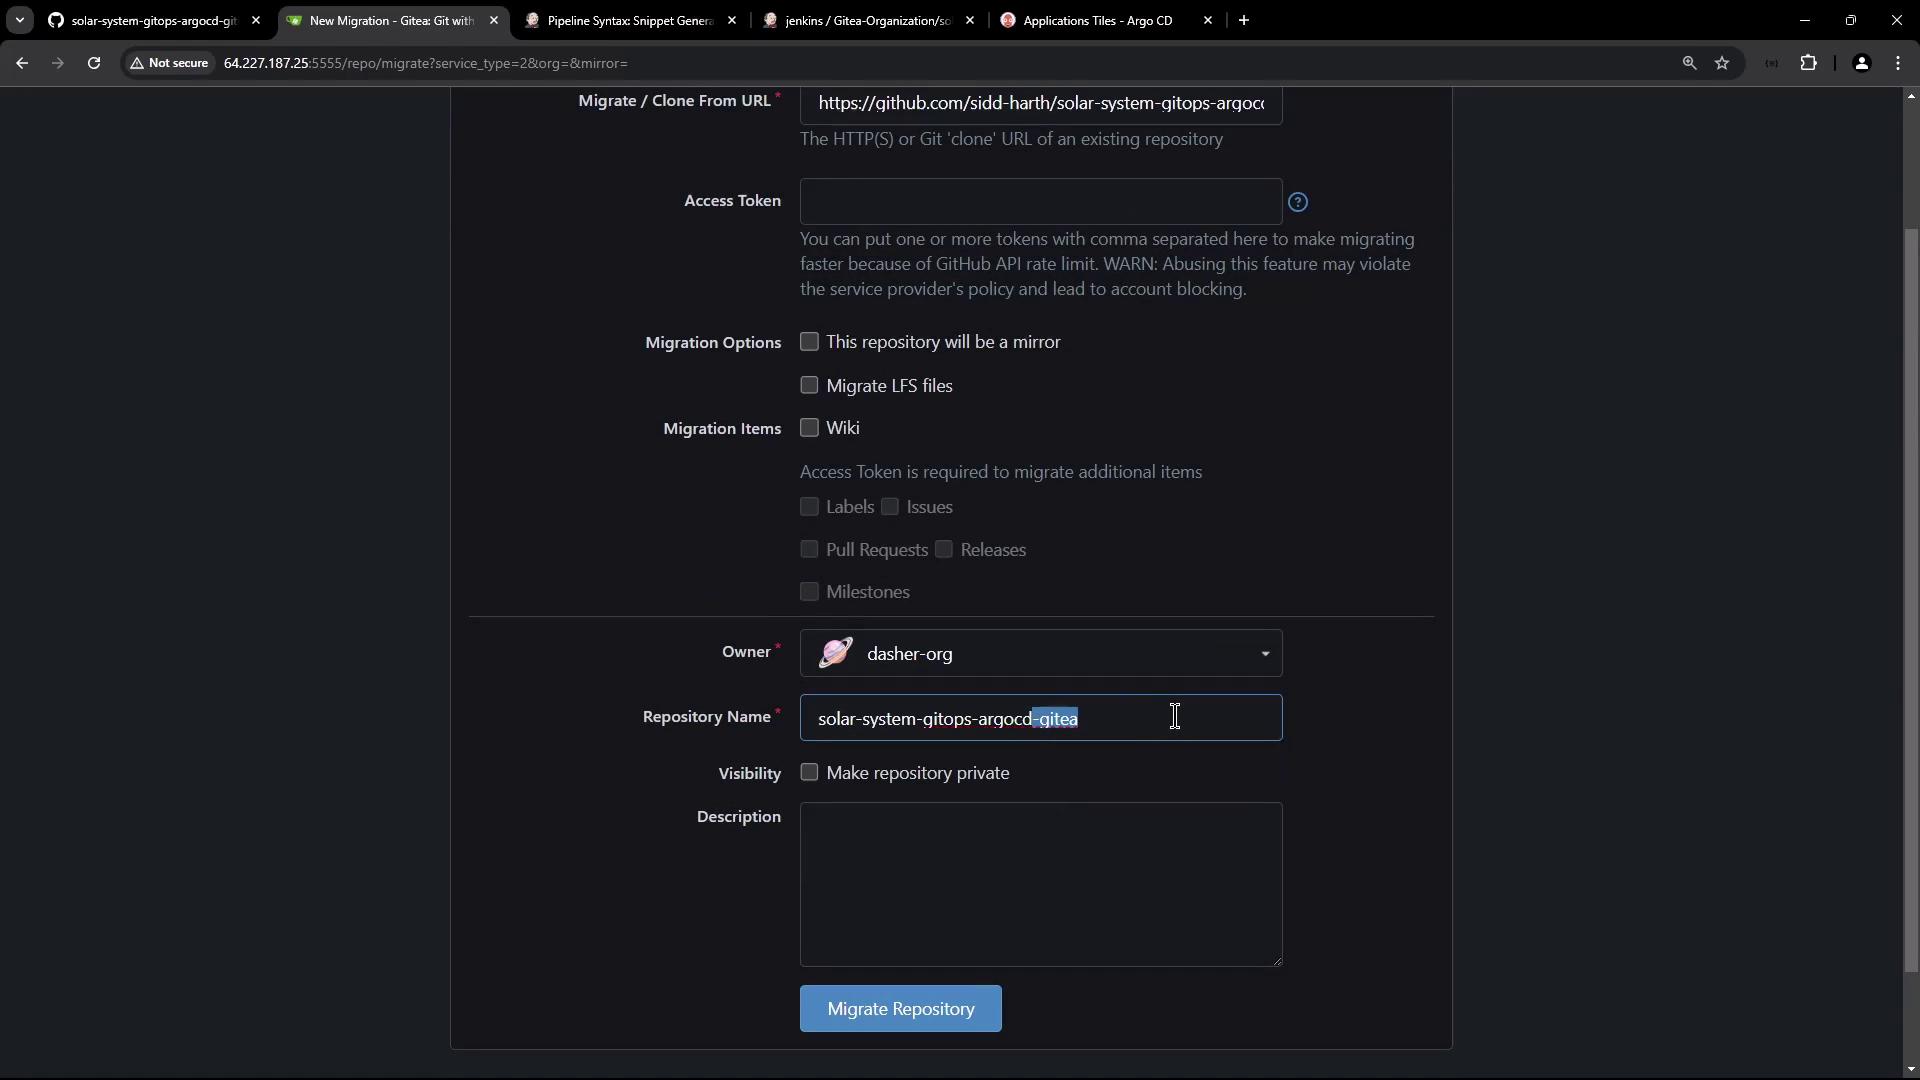Open the browser profile avatar icon
1920x1080 pixels.
[1861, 63]
